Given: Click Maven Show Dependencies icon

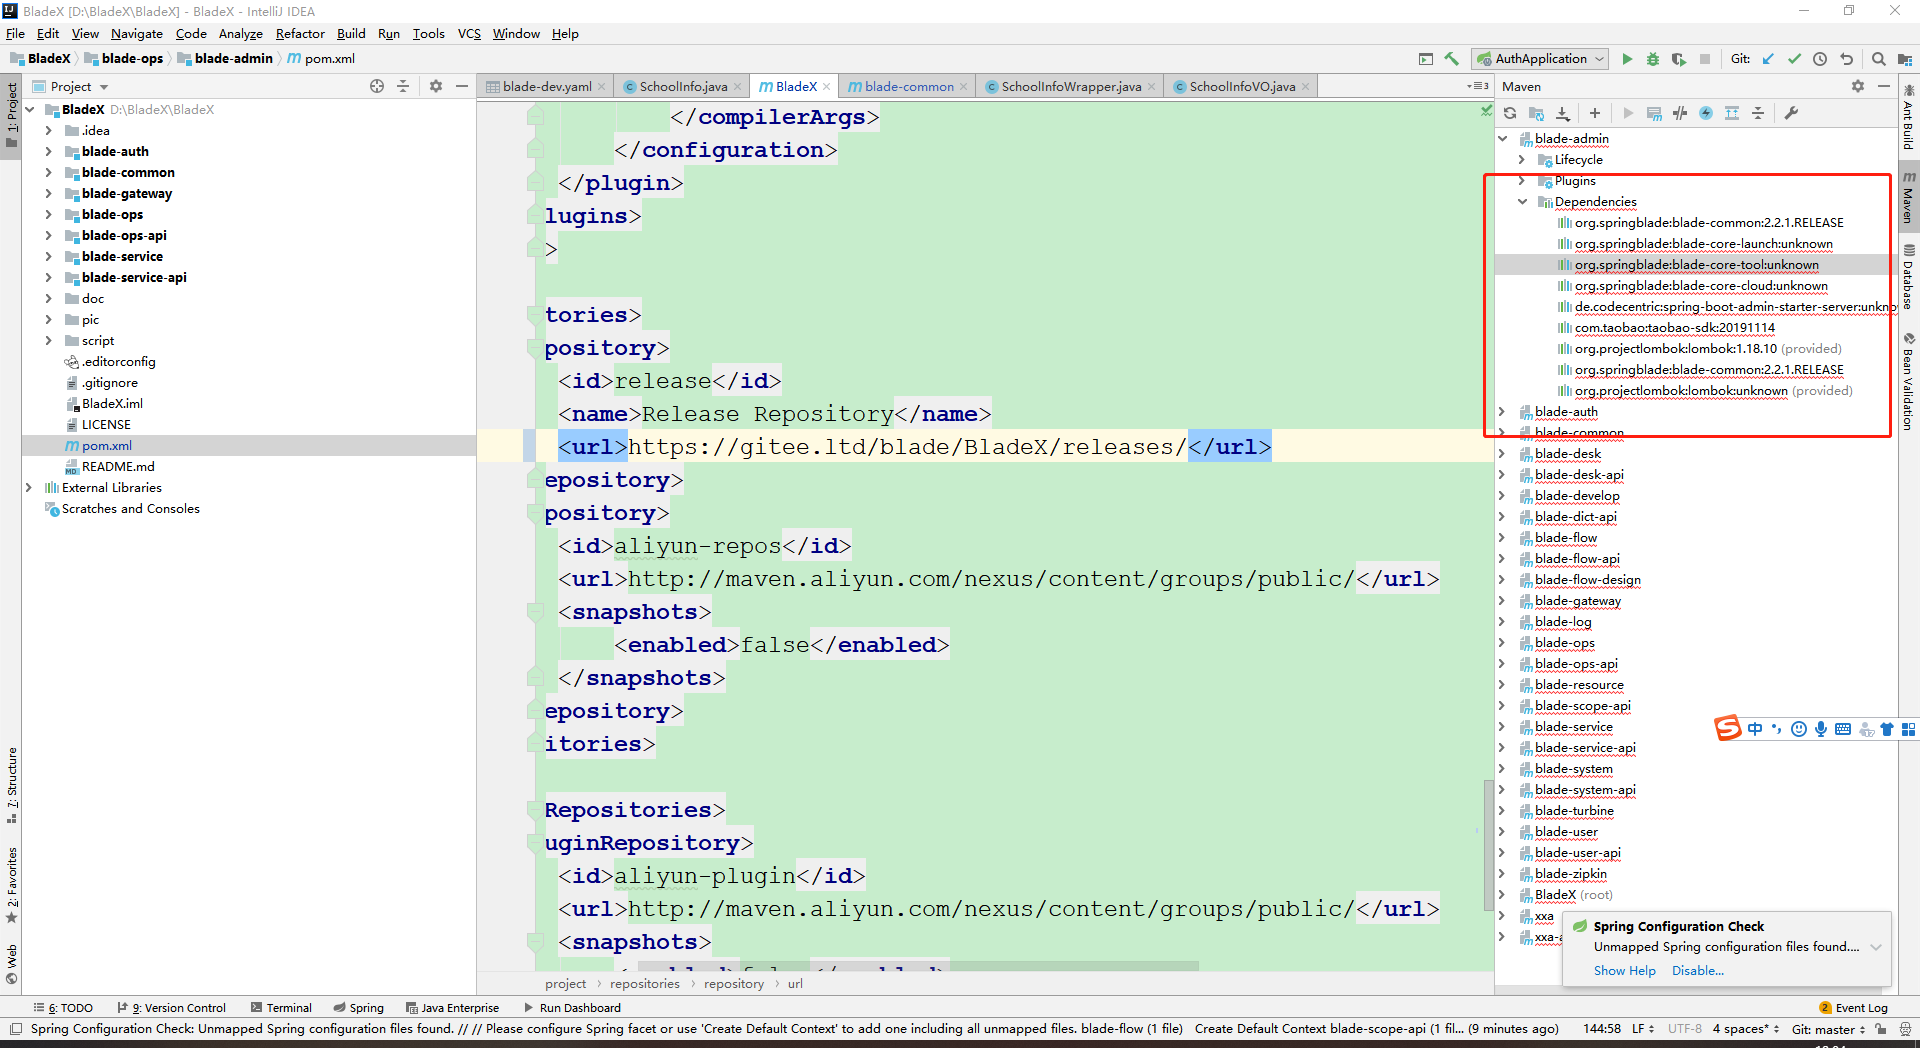Looking at the screenshot, I should [x=1732, y=113].
